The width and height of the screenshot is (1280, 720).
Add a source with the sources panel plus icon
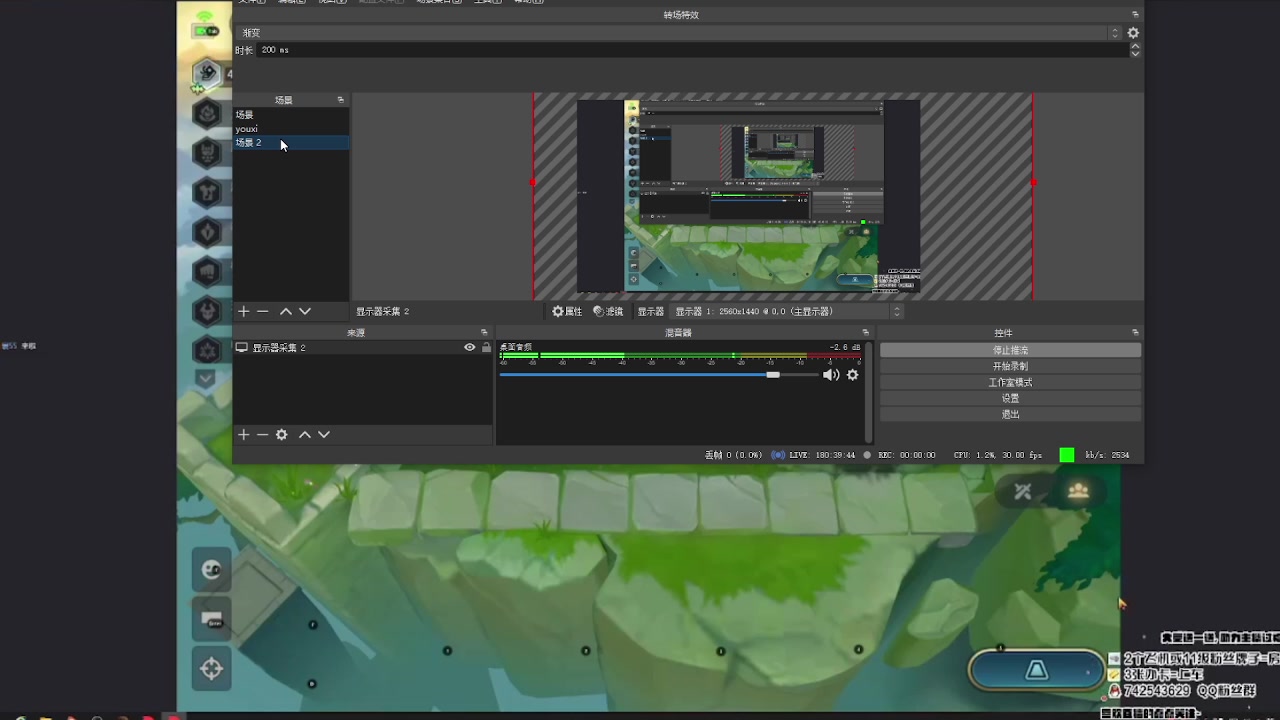coord(243,435)
